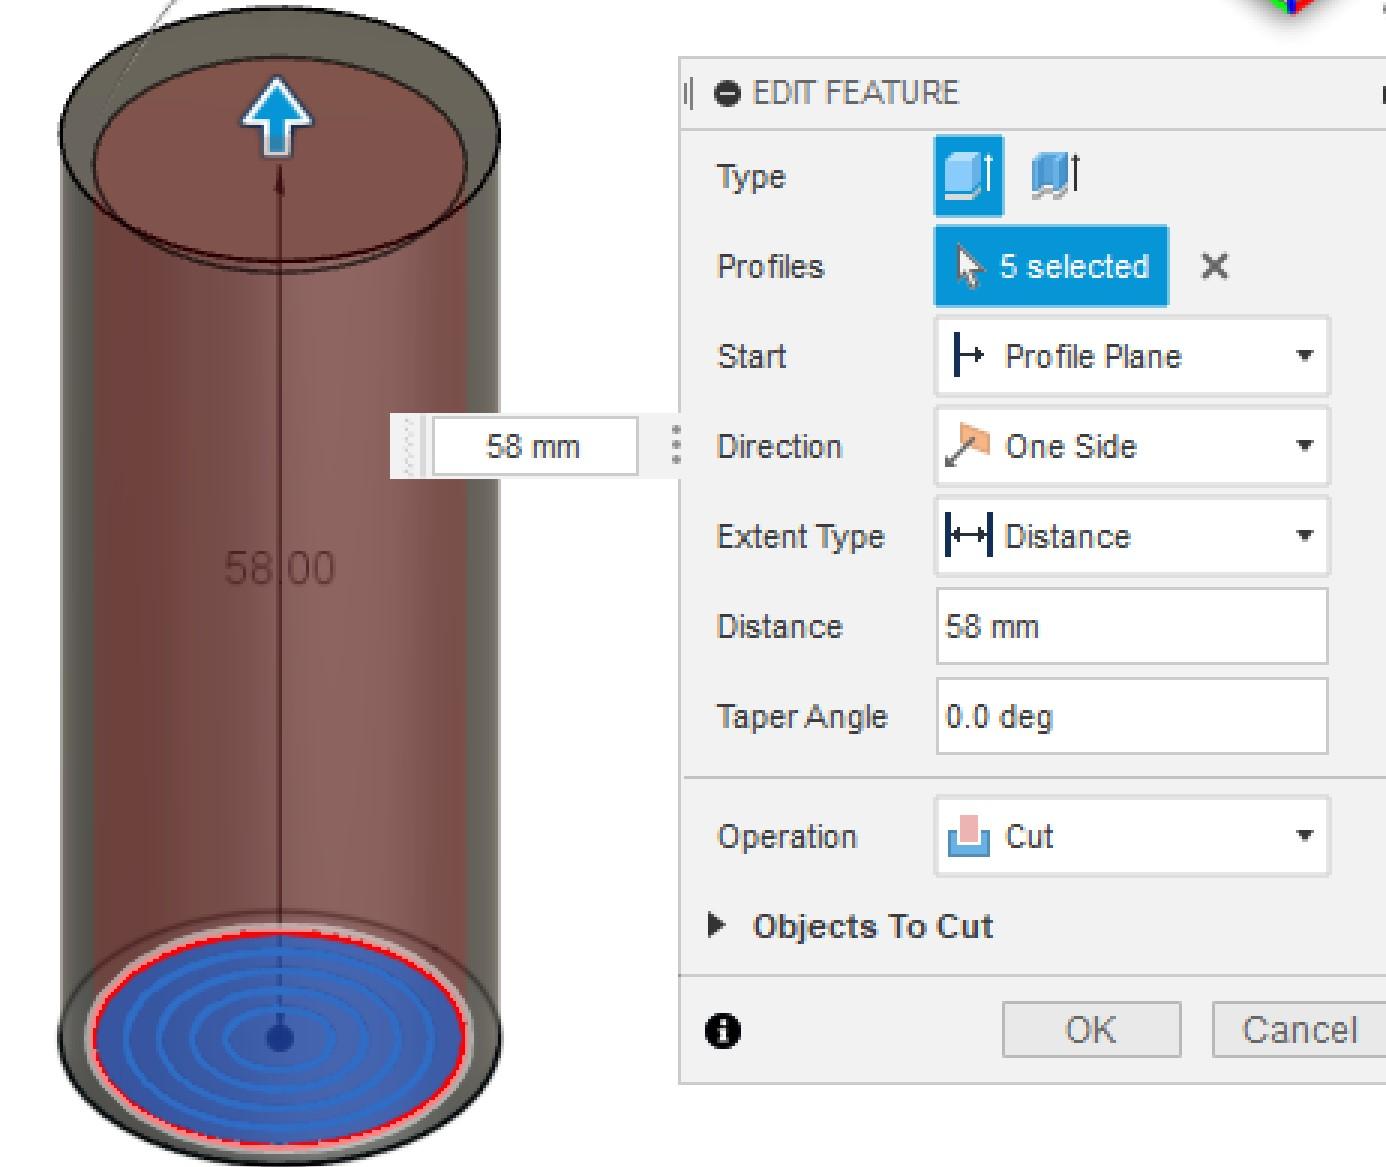Click the 5 selected profiles button
The width and height of the screenshot is (1386, 1167).
click(1051, 266)
